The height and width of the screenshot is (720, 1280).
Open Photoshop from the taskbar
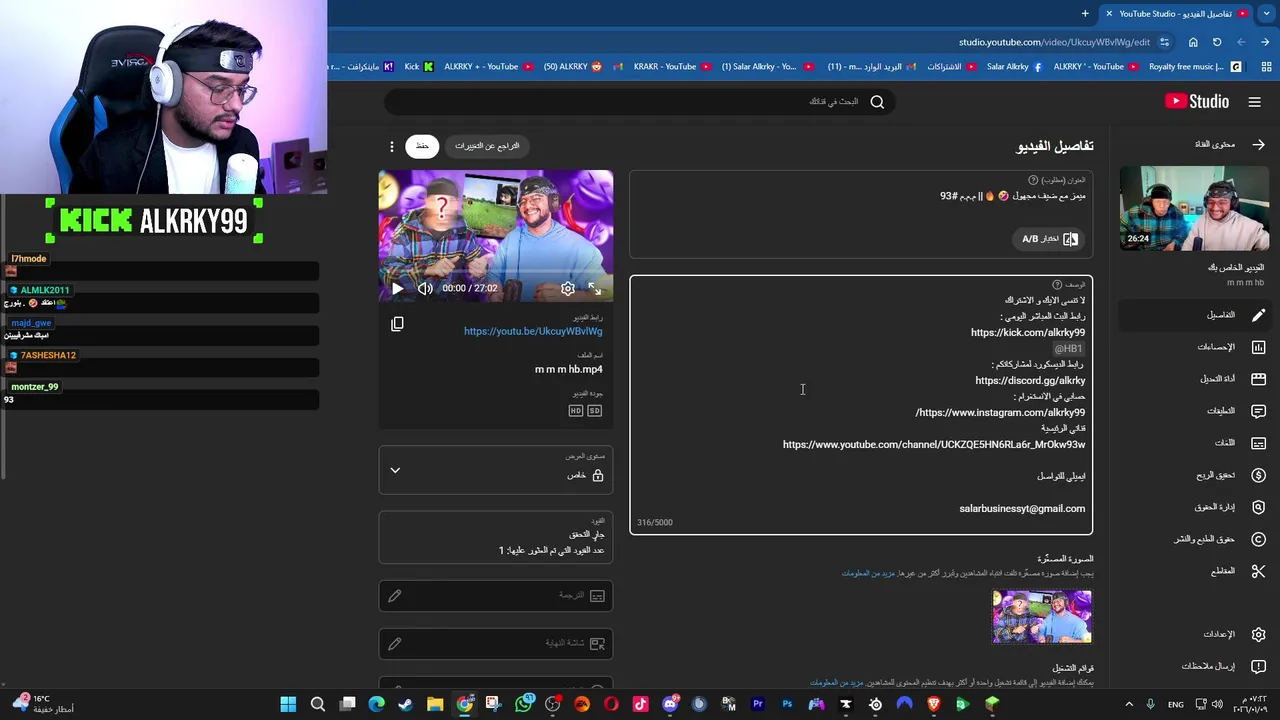[787, 704]
